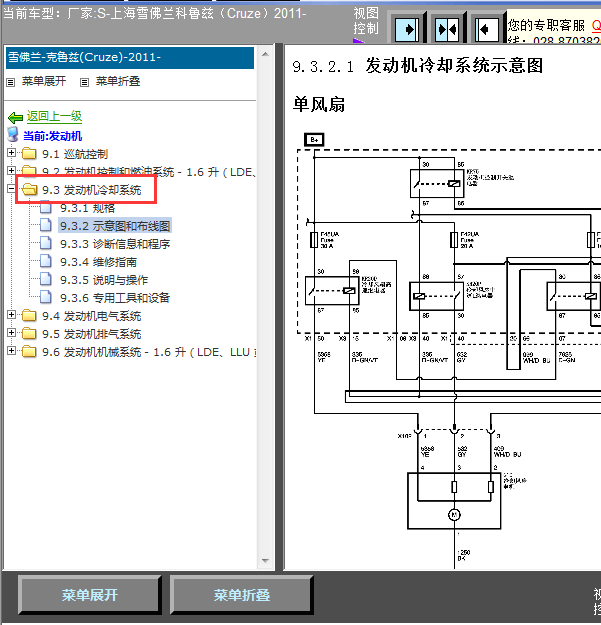Select the 9.4 发动机电气系统 folder

(x=92, y=316)
